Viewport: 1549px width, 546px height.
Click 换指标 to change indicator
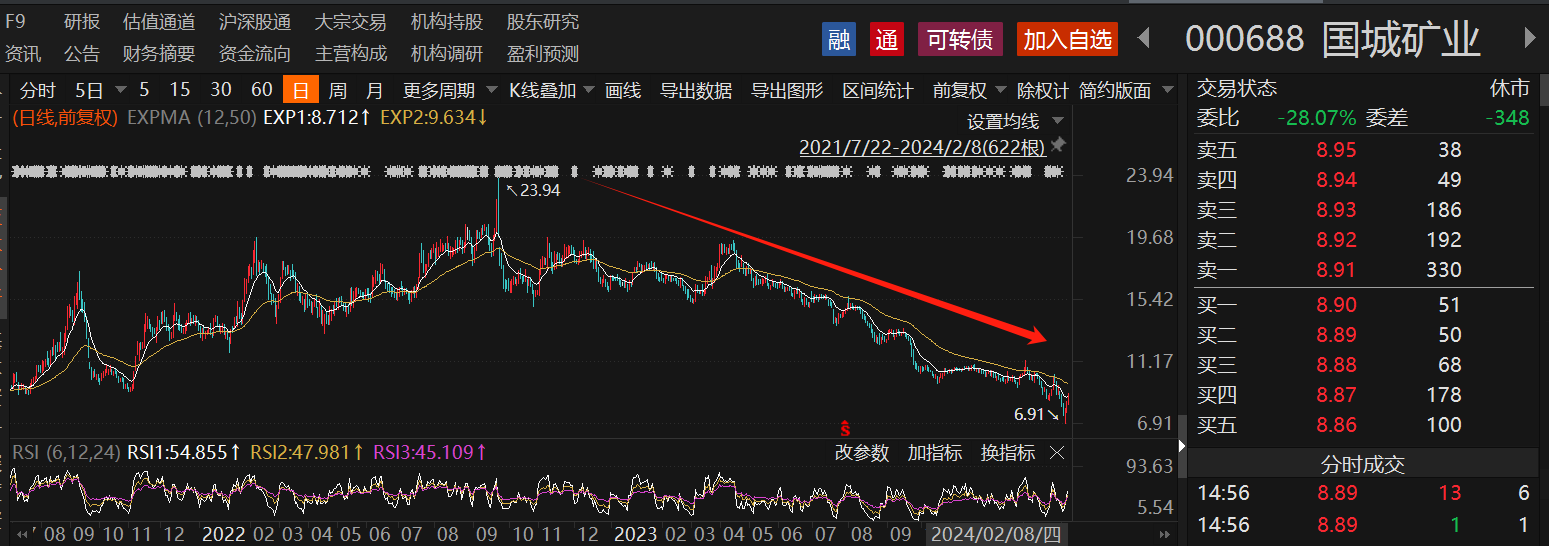1008,453
